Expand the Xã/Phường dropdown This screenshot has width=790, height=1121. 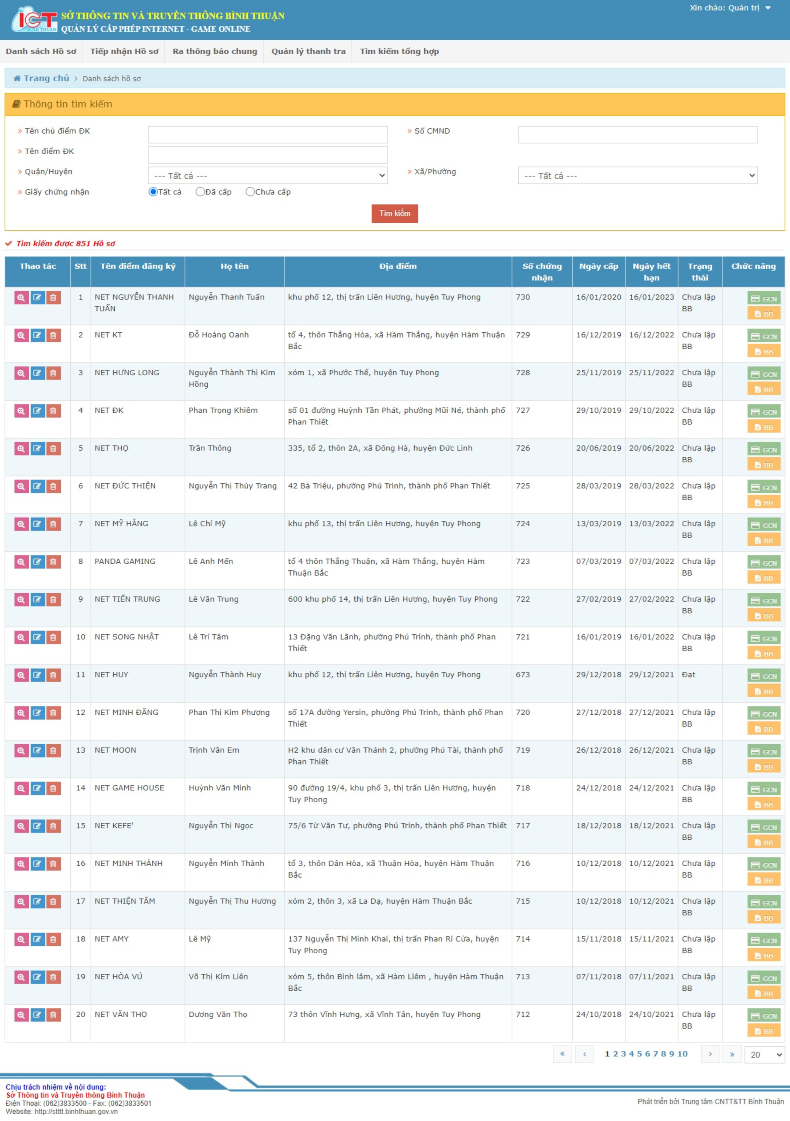[x=637, y=175]
